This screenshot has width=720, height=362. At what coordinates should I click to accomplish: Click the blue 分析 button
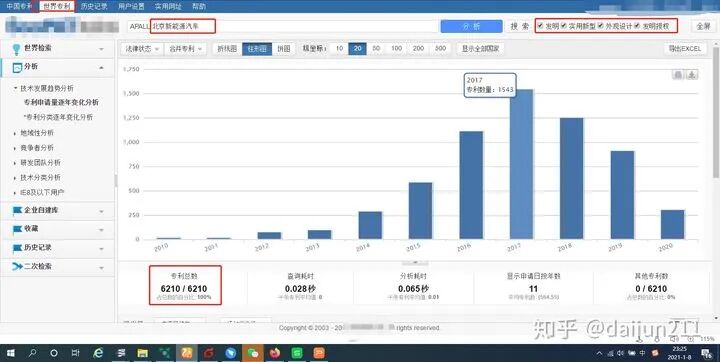click(472, 26)
